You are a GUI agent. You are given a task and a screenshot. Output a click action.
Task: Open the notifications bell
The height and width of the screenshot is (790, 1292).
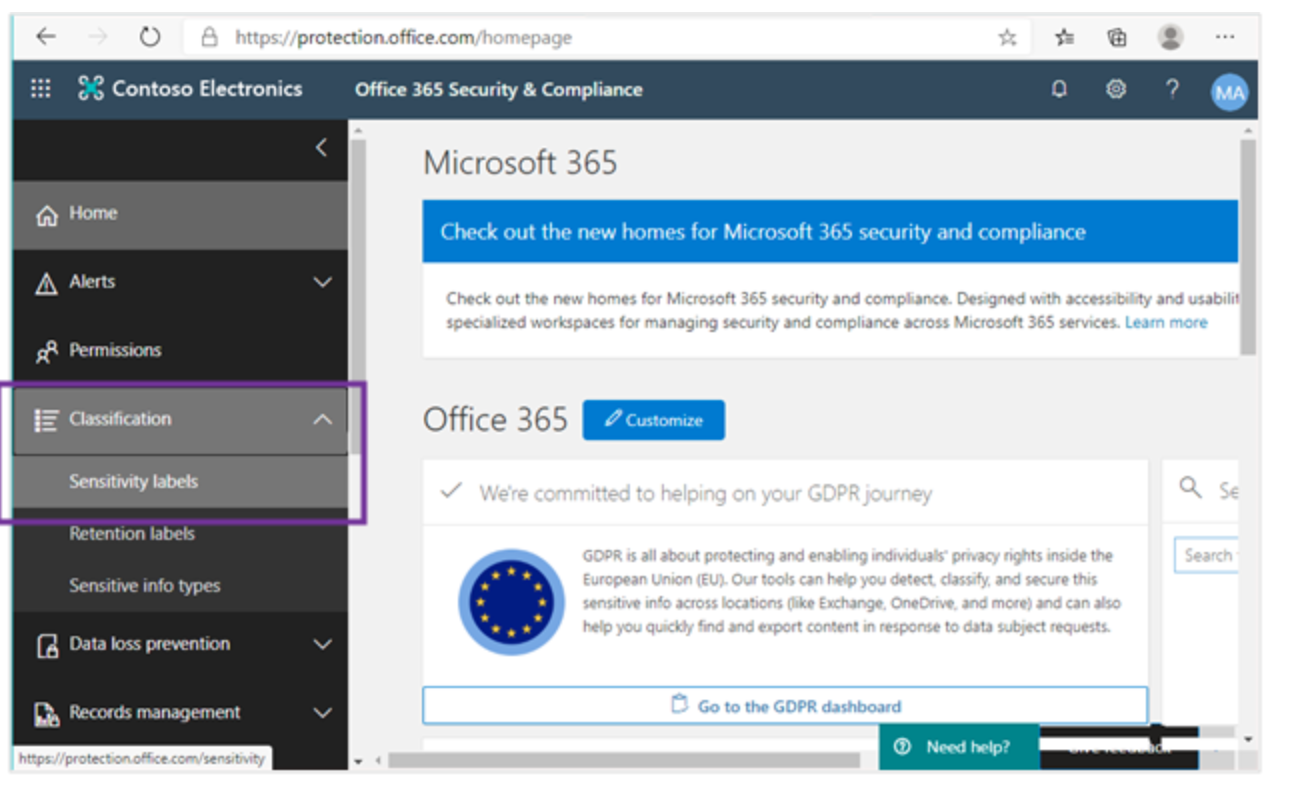pyautogui.click(x=1059, y=89)
